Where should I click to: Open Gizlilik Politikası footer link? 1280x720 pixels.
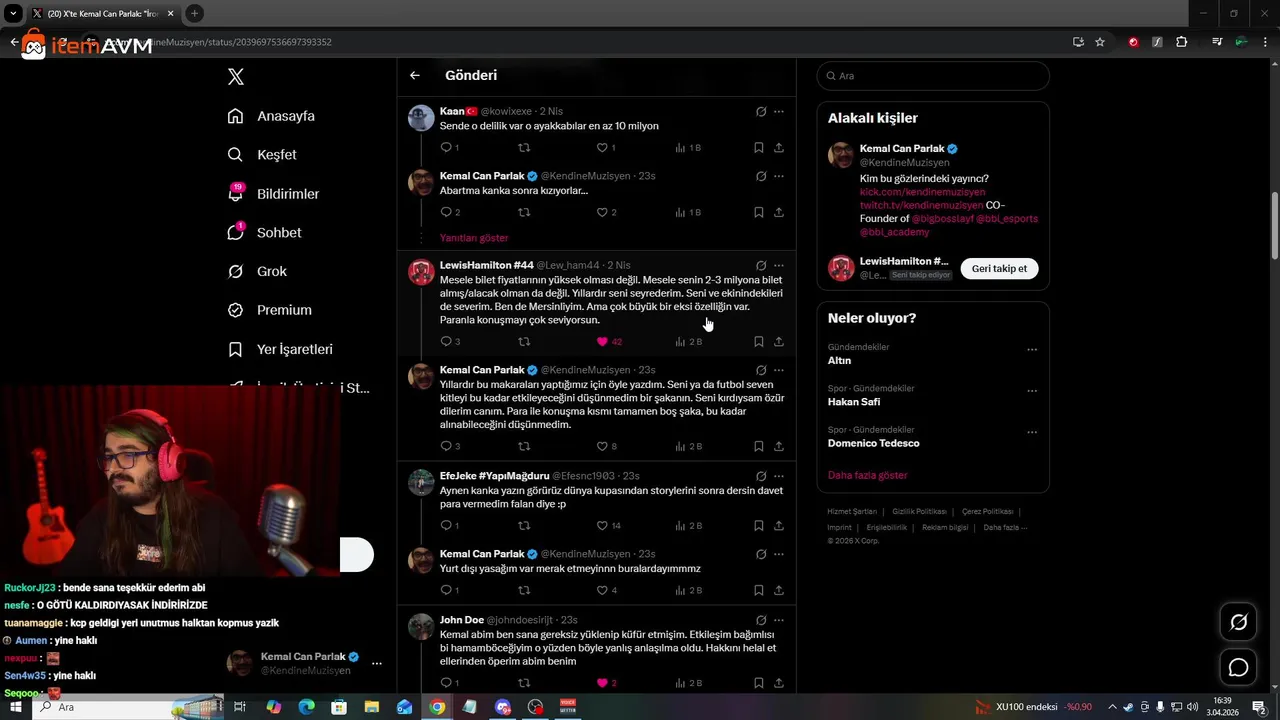click(x=919, y=511)
